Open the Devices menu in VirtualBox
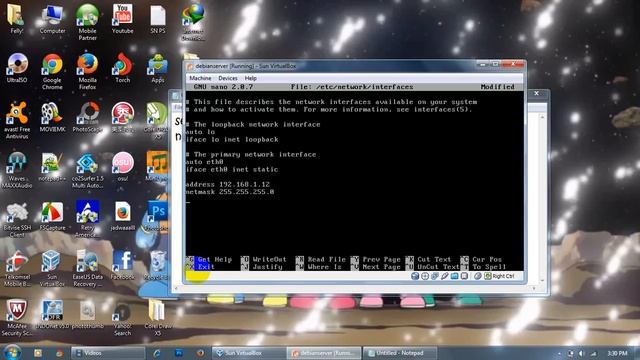The image size is (640, 360). 227,78
